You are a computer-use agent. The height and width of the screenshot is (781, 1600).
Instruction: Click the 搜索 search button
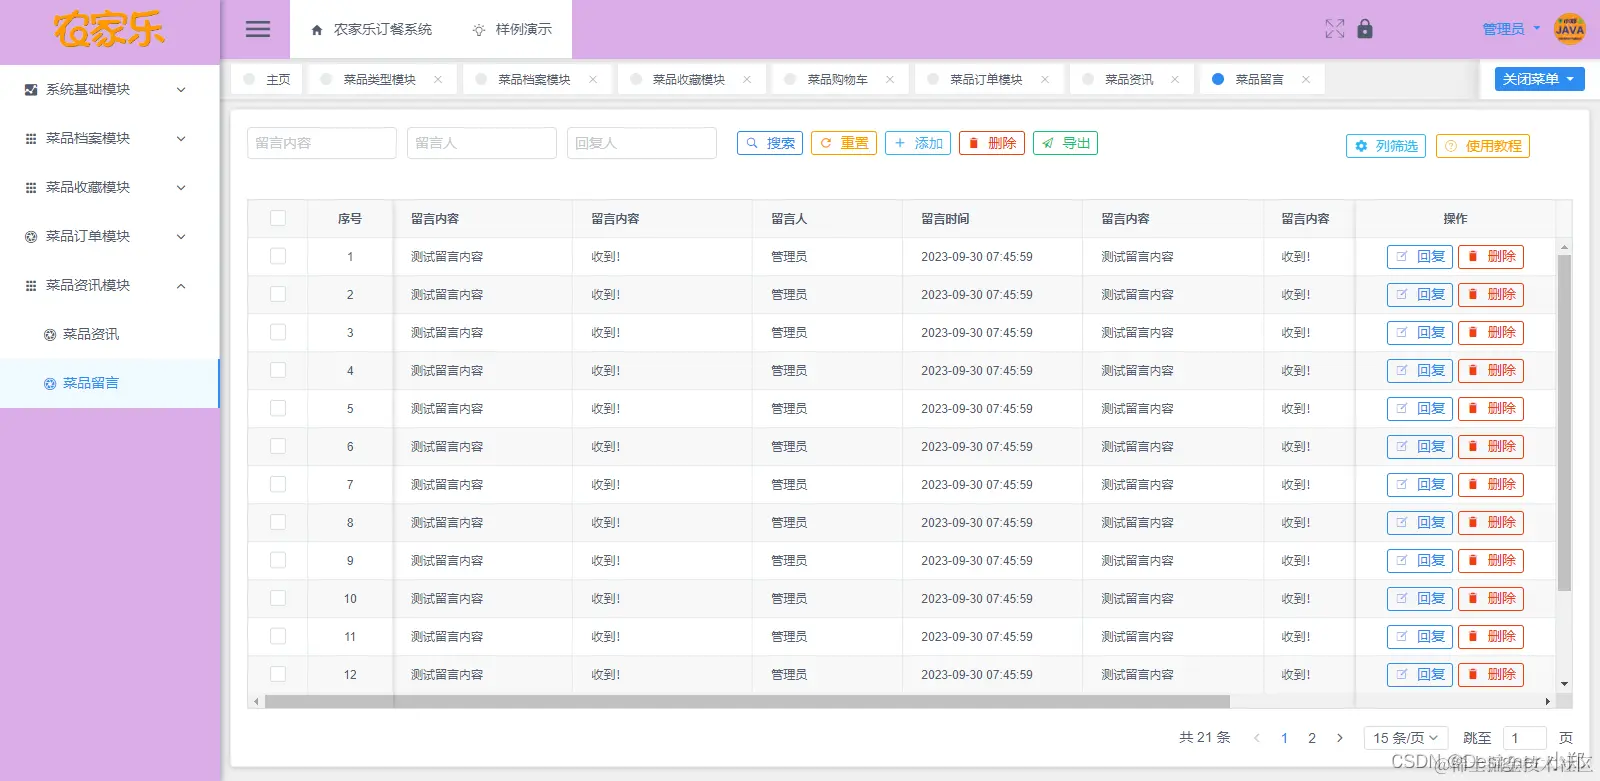(x=770, y=143)
